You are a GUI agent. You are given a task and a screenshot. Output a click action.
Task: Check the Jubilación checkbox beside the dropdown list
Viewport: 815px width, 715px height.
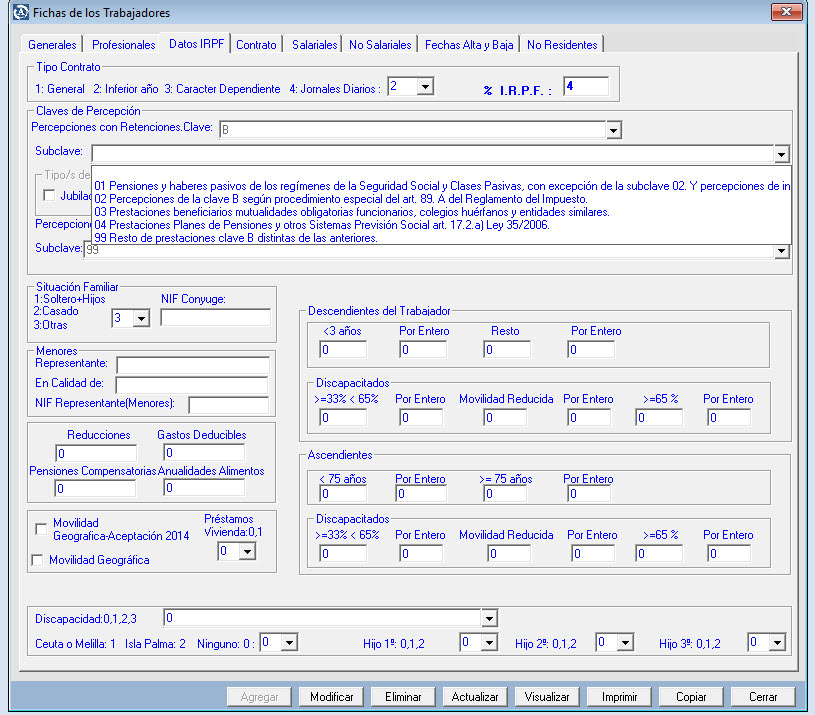click(x=49, y=195)
